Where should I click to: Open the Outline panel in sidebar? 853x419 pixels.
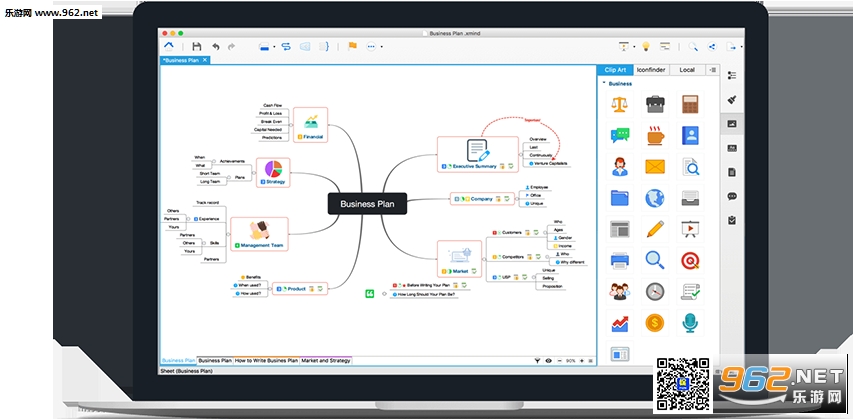[732, 75]
